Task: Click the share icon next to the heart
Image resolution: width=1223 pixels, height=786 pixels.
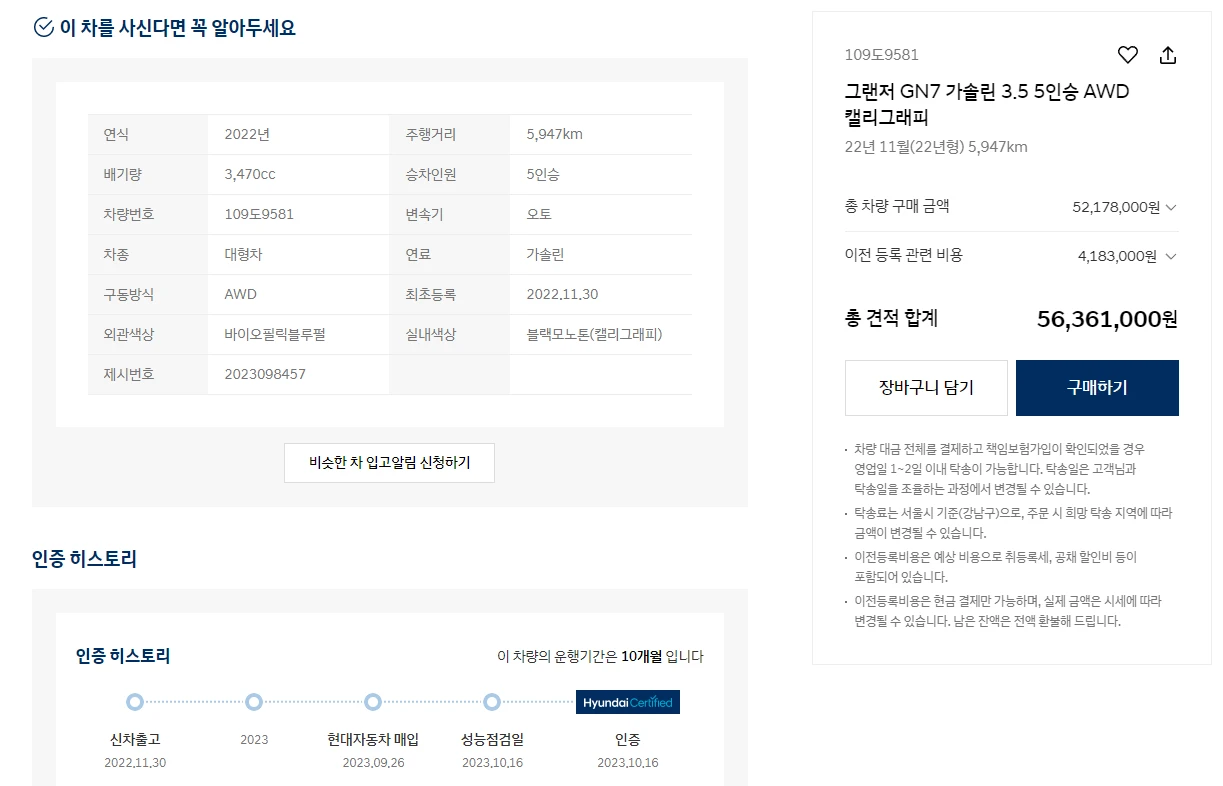Action: coord(1167,55)
